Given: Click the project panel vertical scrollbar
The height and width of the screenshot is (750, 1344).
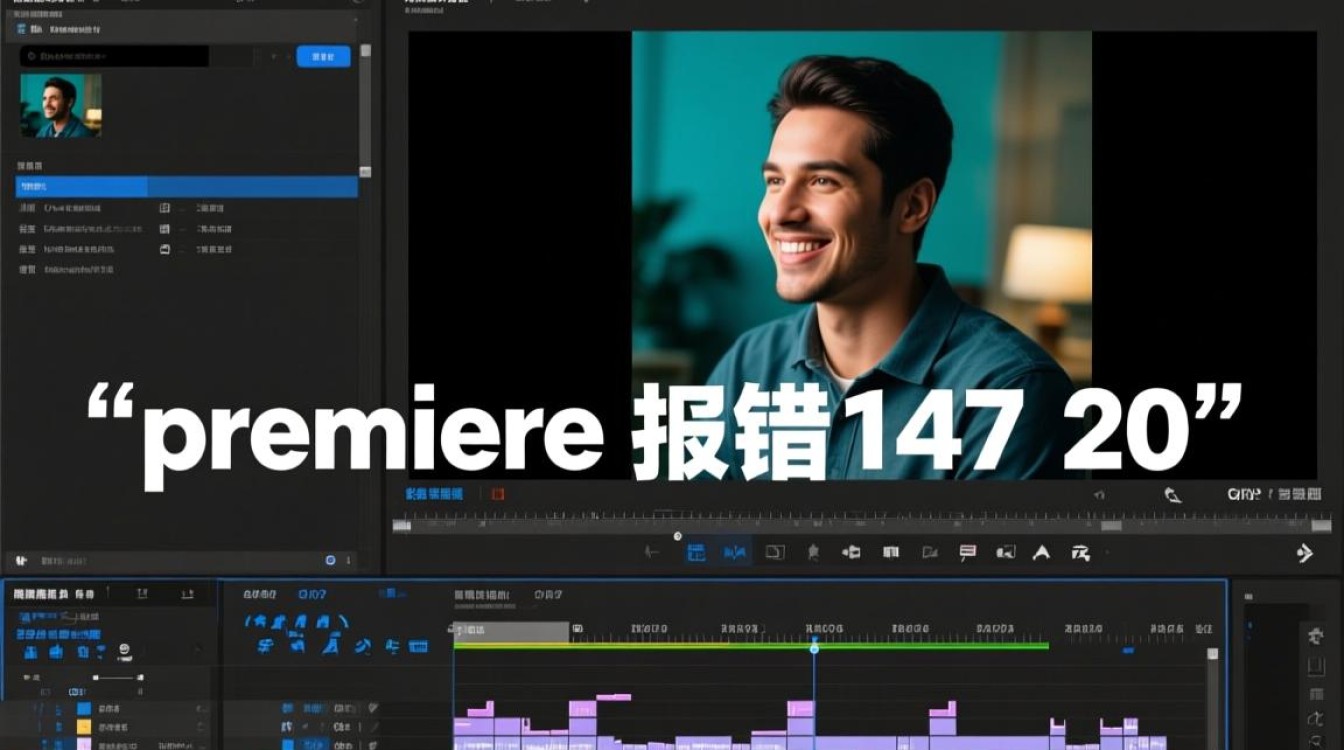Looking at the screenshot, I should [365, 110].
